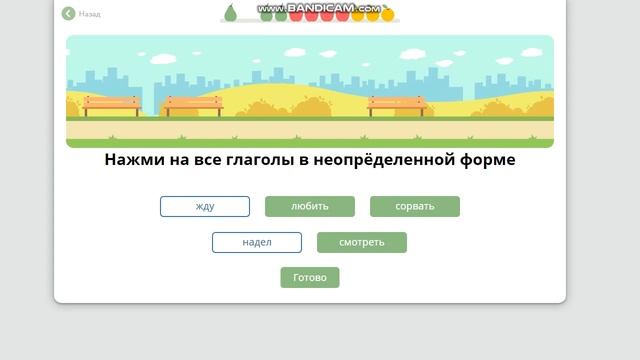Deselect the word сорвать

point(415,207)
